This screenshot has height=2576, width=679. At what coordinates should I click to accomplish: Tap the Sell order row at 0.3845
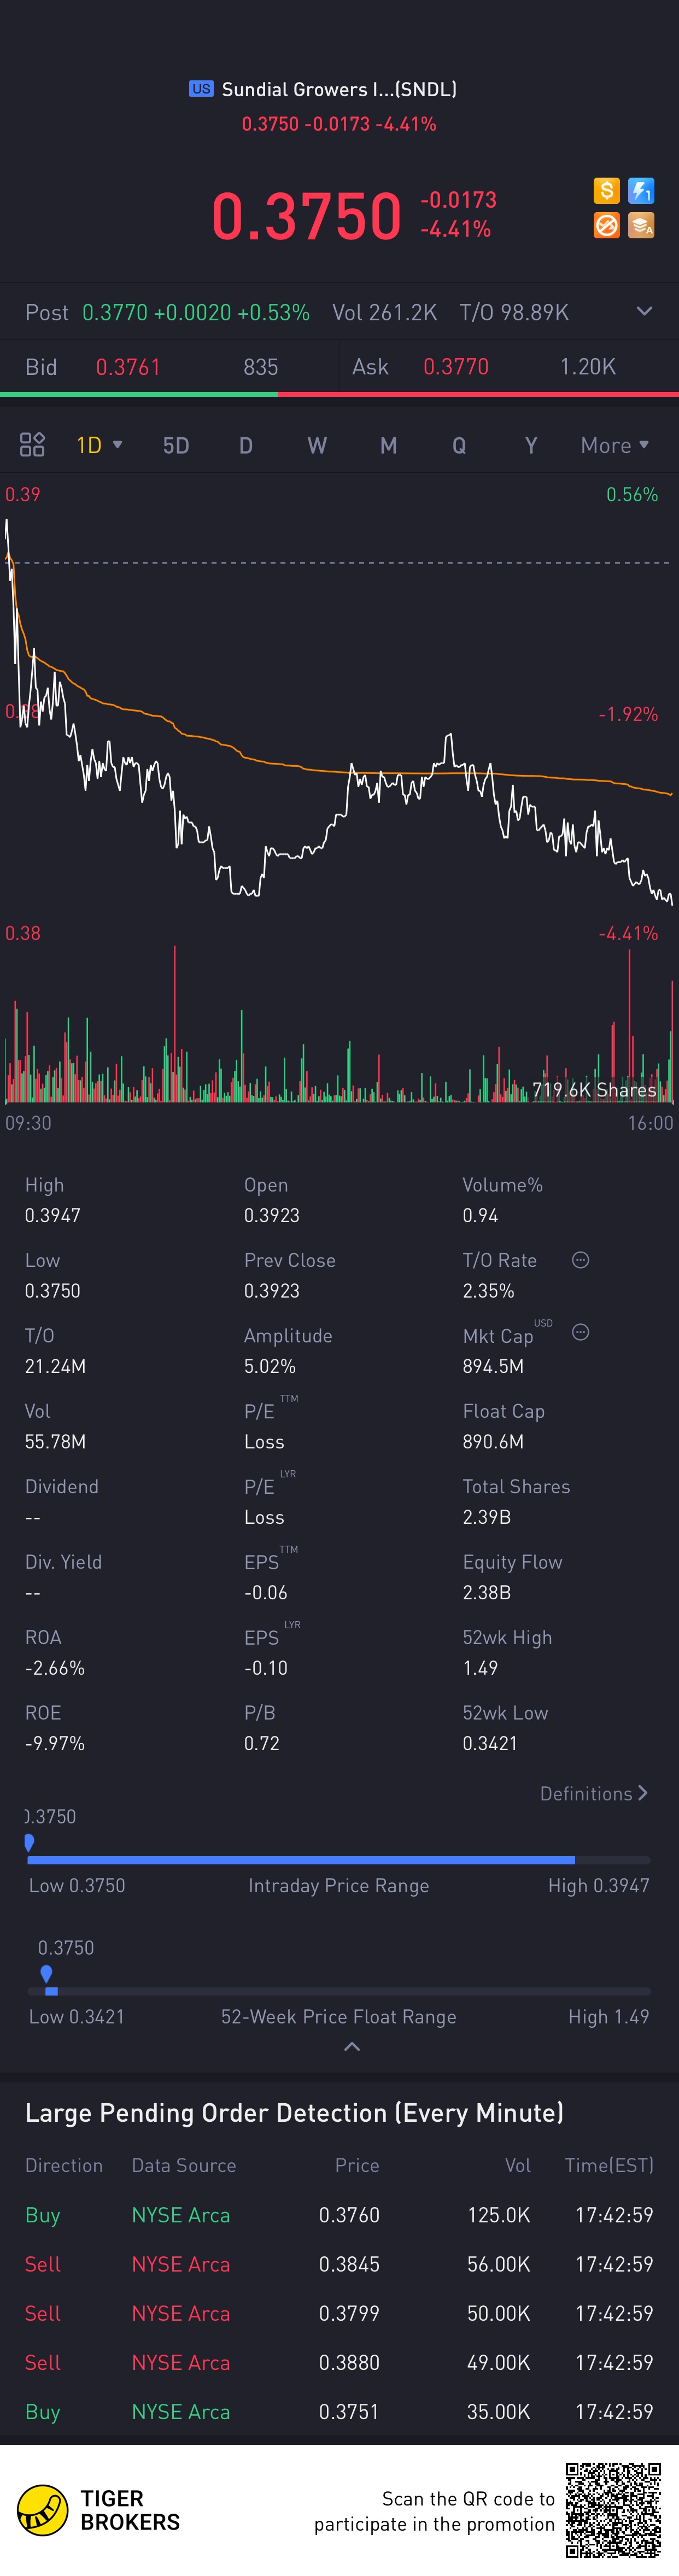339,2264
